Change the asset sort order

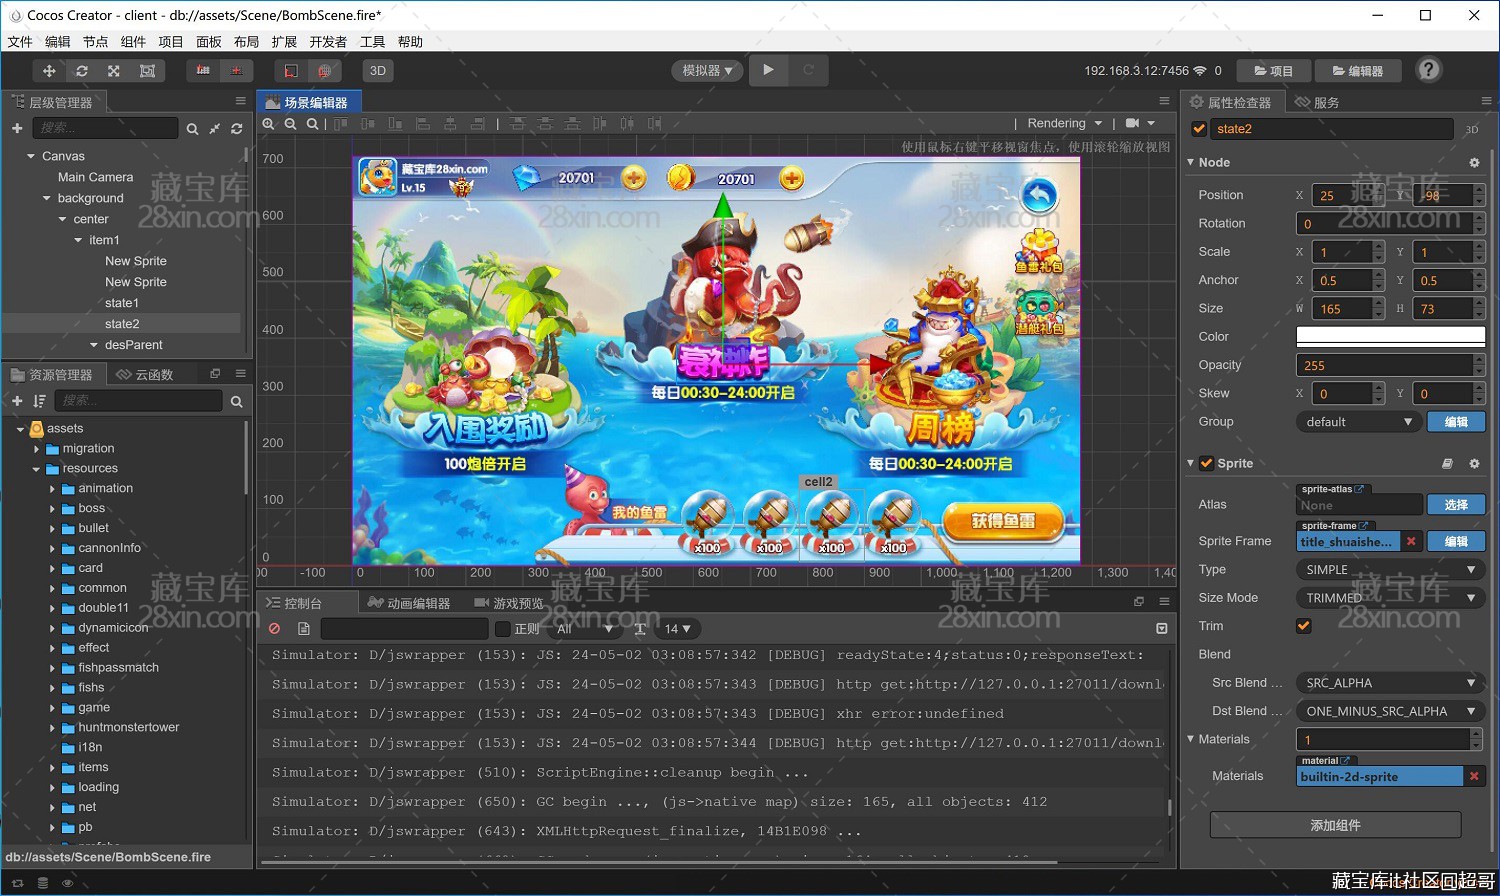[x=40, y=401]
